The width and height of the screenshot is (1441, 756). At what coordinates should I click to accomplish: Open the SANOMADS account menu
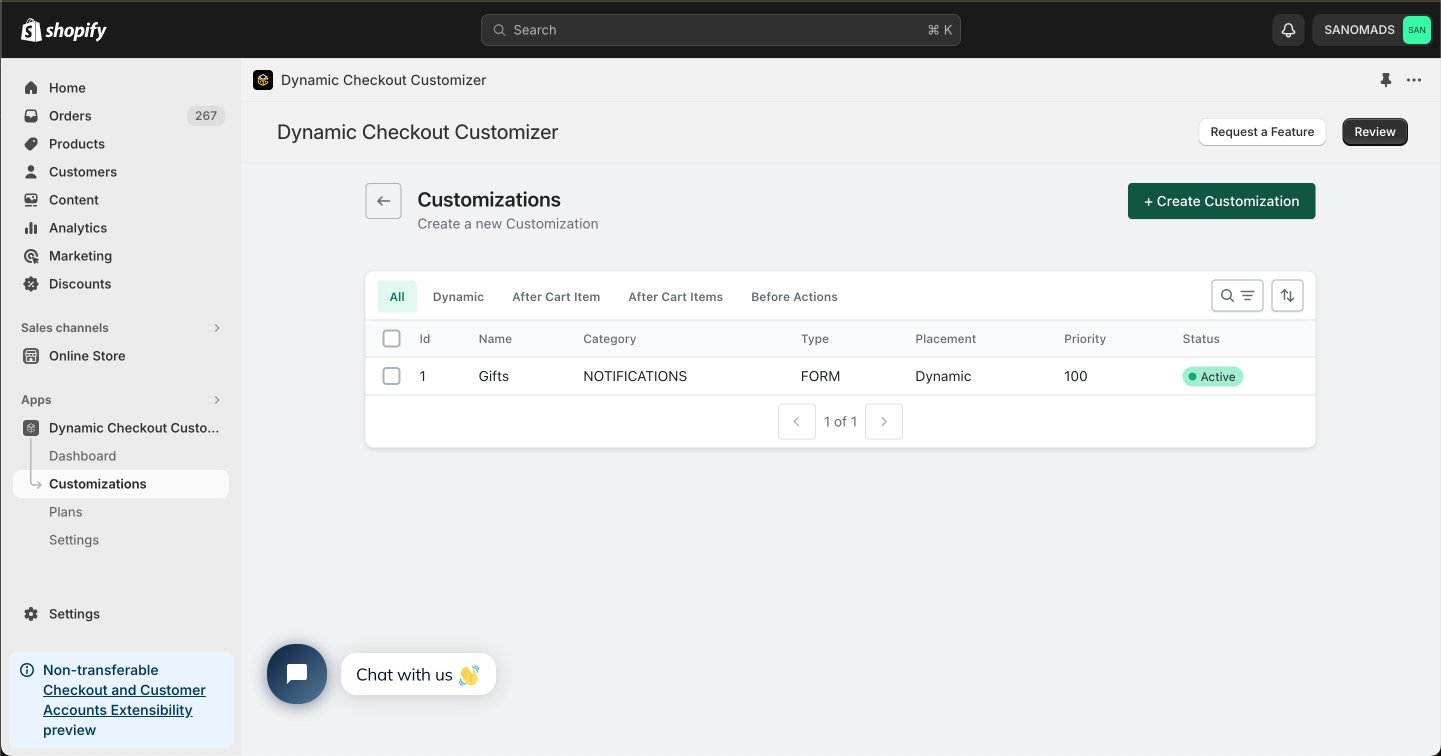pos(1372,30)
